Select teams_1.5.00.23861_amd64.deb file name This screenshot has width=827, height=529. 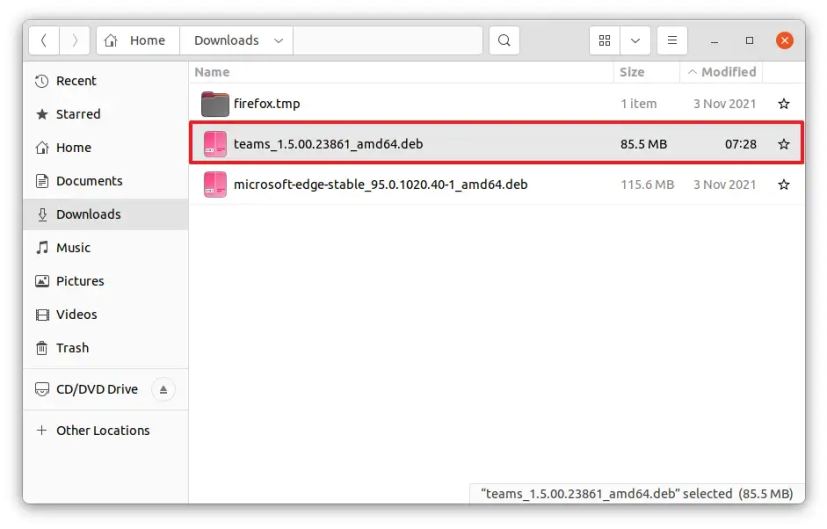point(328,144)
